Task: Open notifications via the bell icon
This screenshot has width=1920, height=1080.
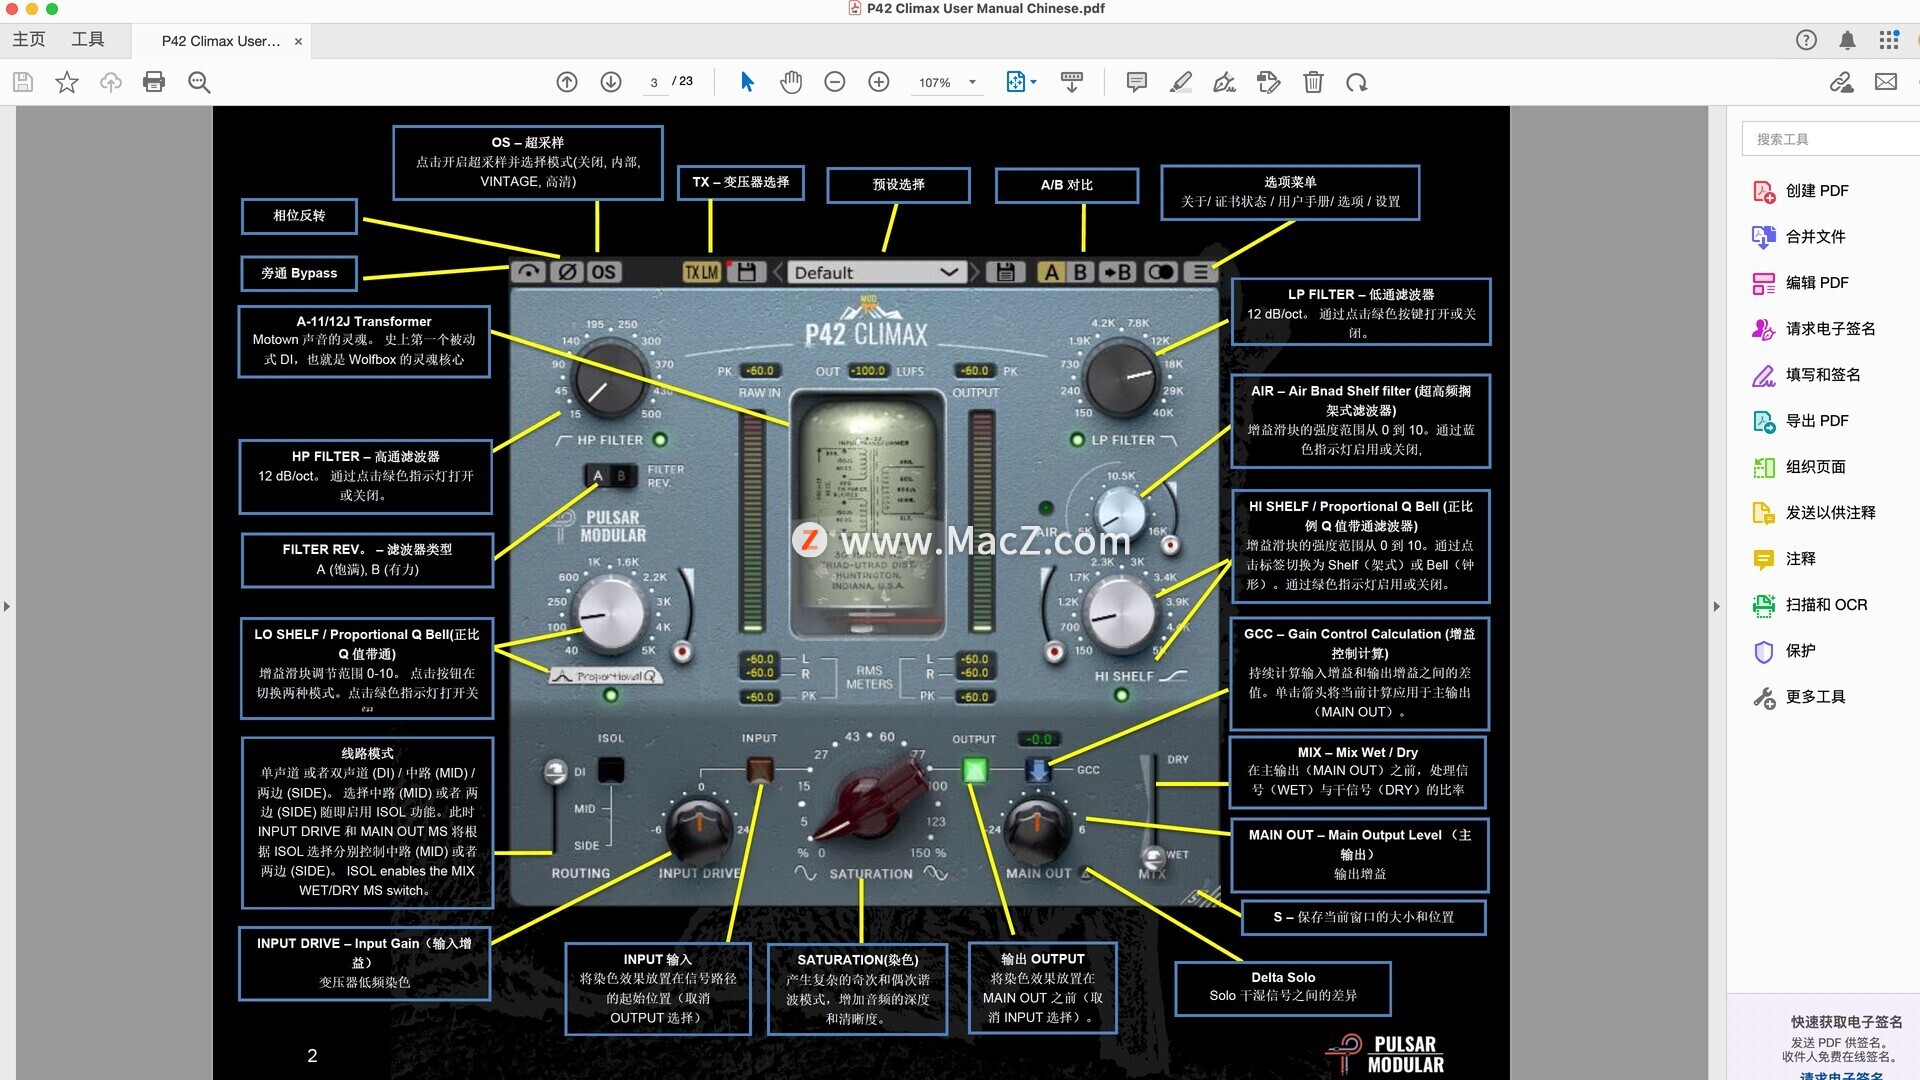Action: click(1847, 40)
